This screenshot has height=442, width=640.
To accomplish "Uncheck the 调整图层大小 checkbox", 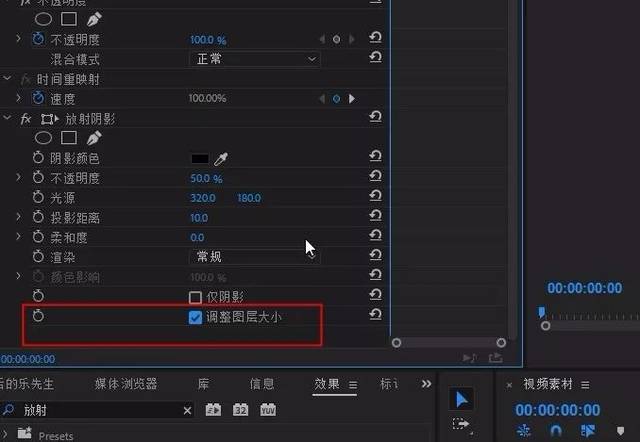I will pyautogui.click(x=195, y=317).
